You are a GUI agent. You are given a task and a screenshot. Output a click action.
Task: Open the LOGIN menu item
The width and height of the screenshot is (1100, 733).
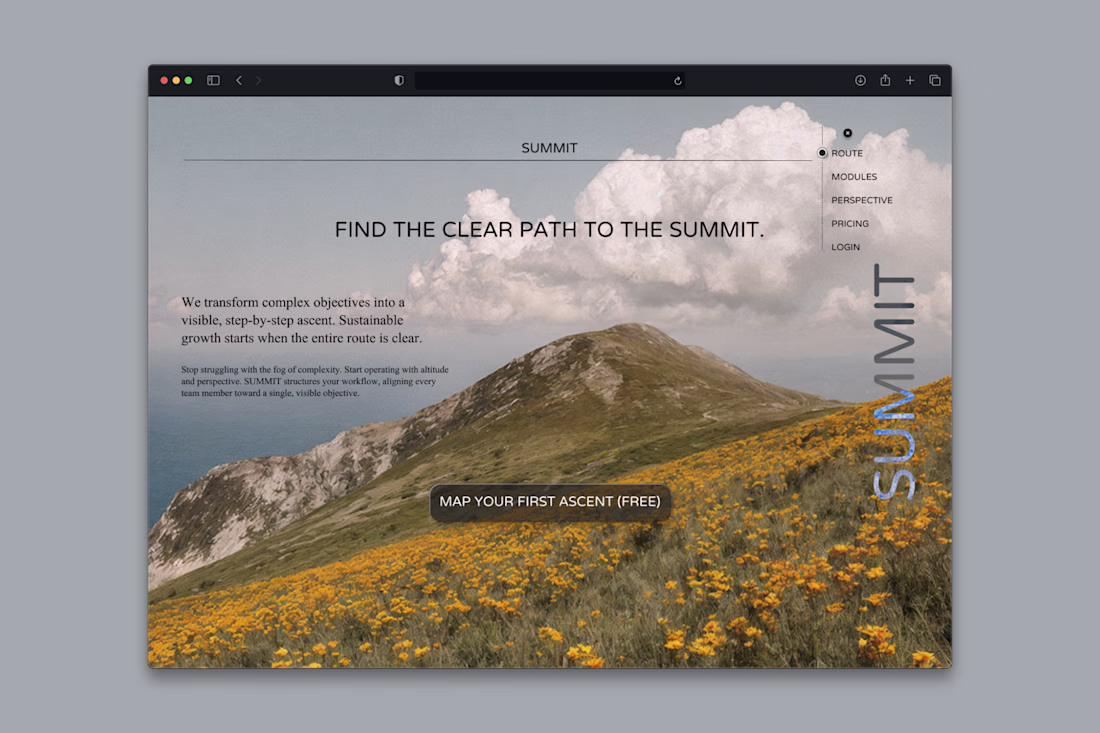846,247
